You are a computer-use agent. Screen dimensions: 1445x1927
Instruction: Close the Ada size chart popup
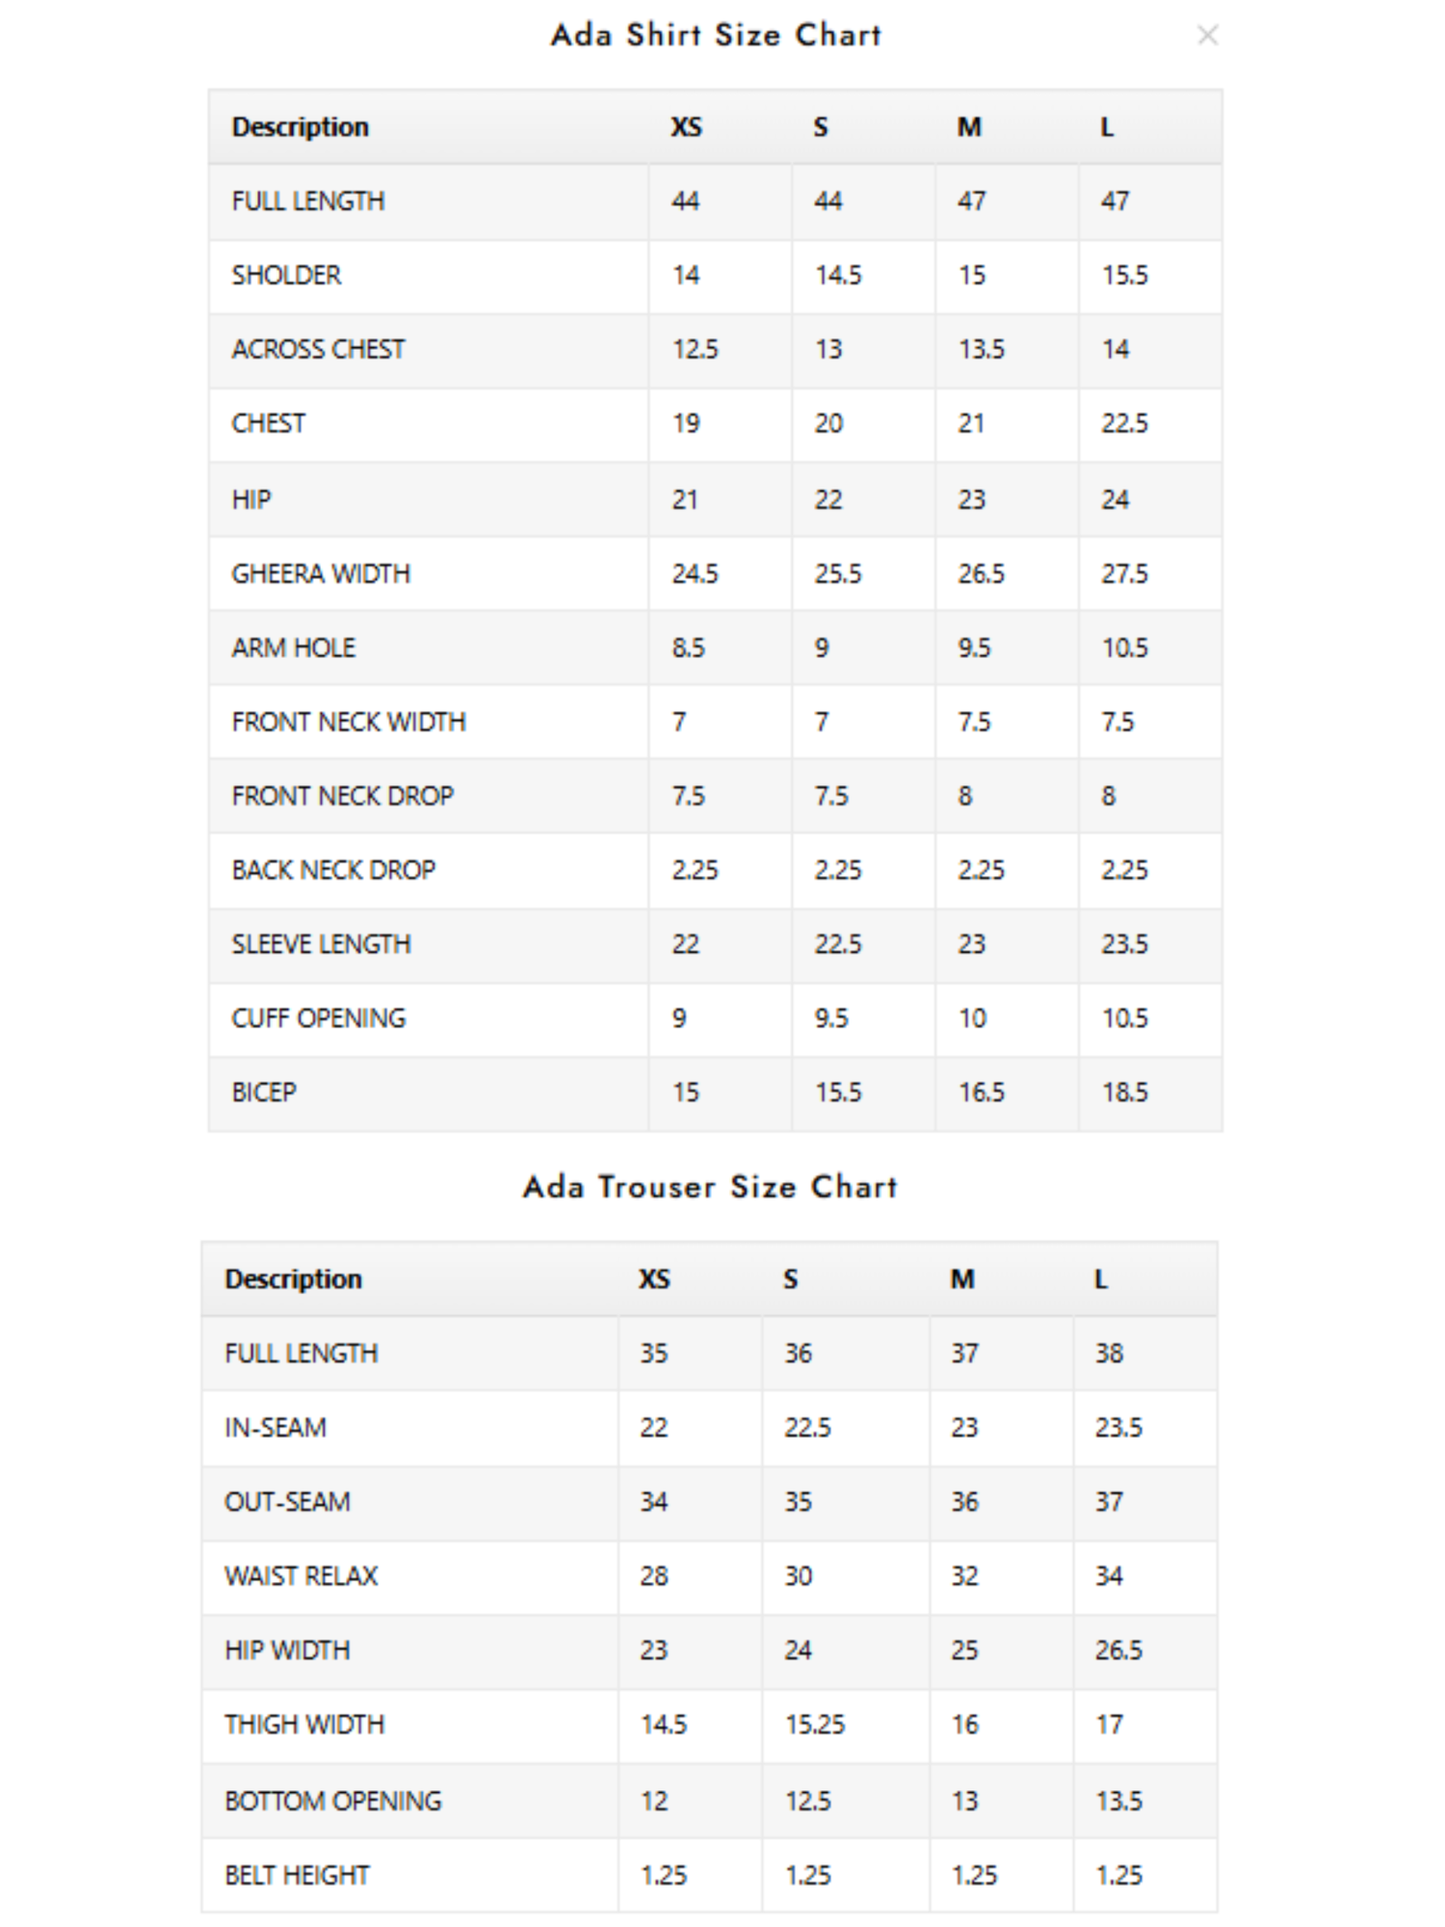tap(1207, 36)
